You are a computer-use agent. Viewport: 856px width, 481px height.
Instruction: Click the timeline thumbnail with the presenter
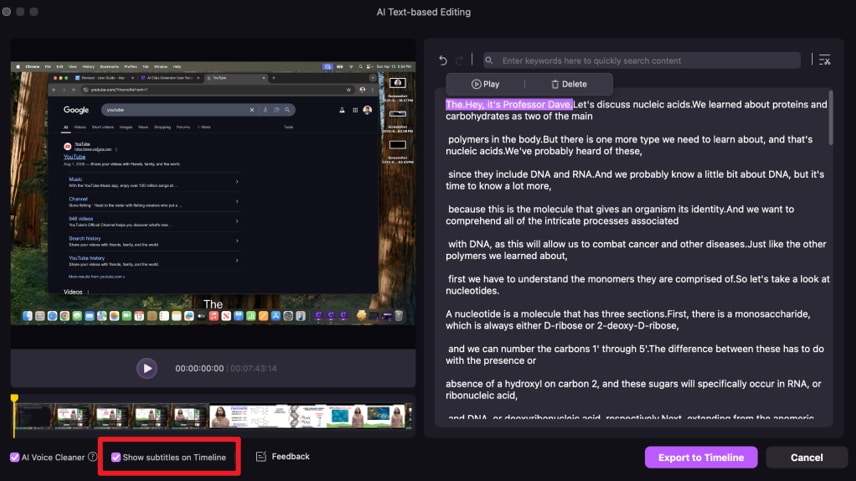(x=220, y=417)
